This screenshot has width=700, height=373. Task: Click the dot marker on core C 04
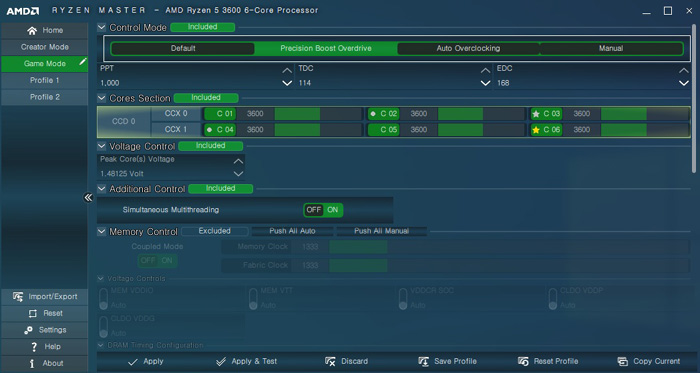pos(209,130)
